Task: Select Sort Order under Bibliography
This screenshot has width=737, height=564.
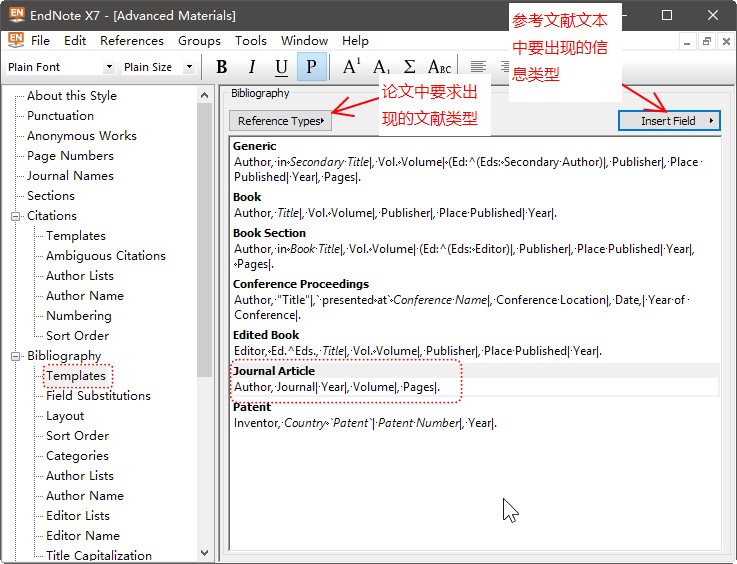Action: point(78,436)
